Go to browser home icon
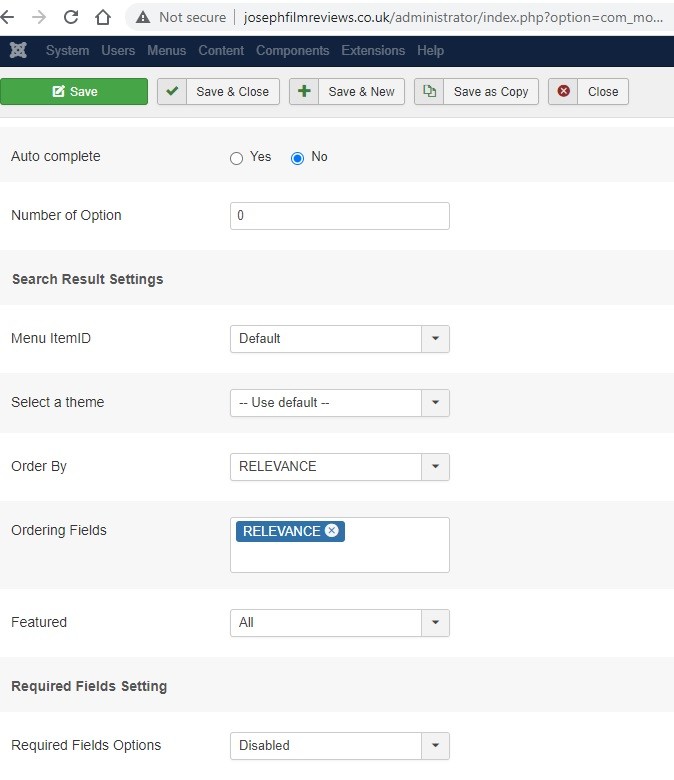The height and width of the screenshot is (780, 674). point(102,17)
